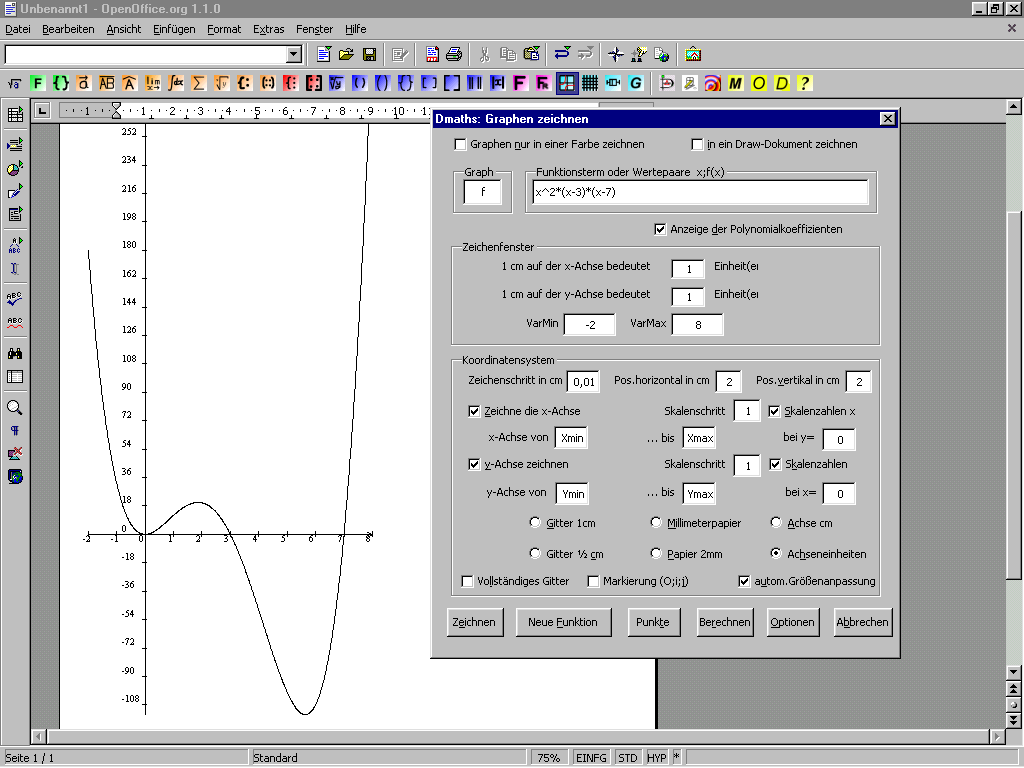
Task: Click the Save document icon
Action: point(369,54)
